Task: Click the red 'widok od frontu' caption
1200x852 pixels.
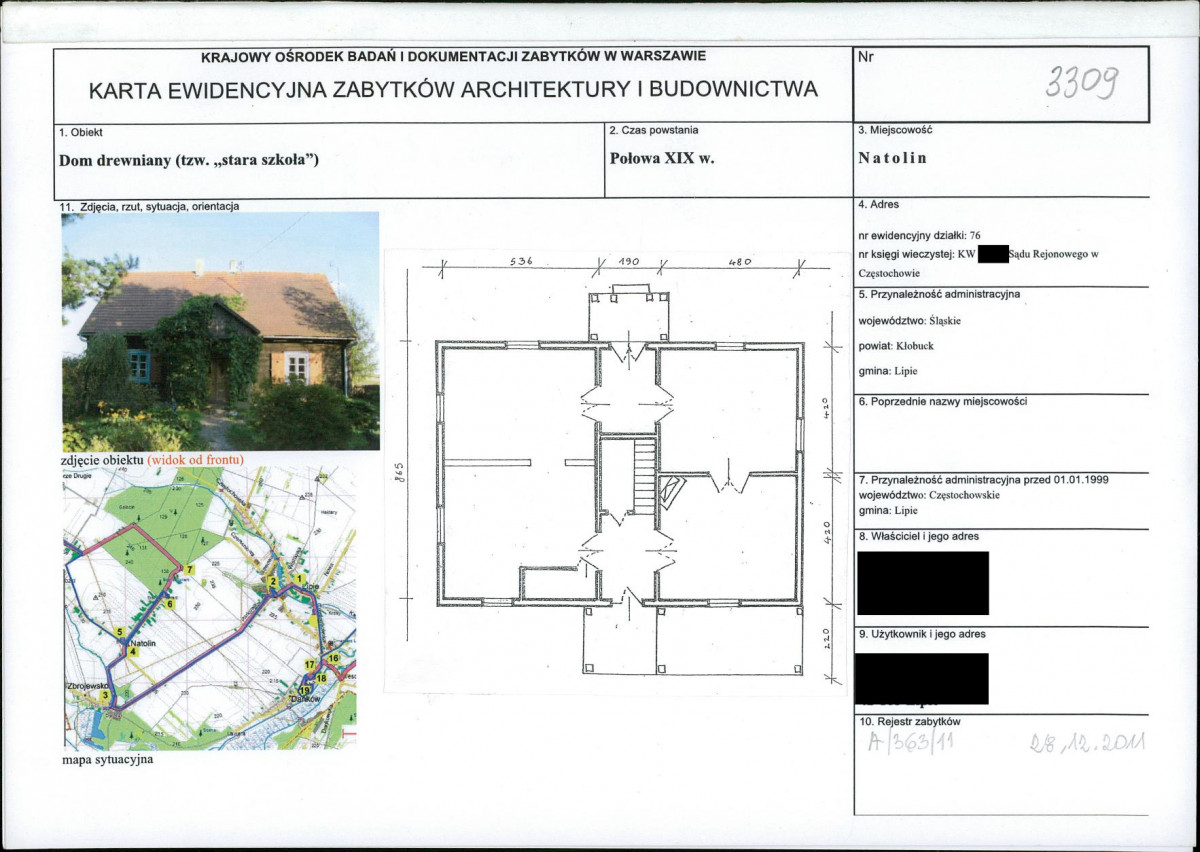Action: pos(196,460)
